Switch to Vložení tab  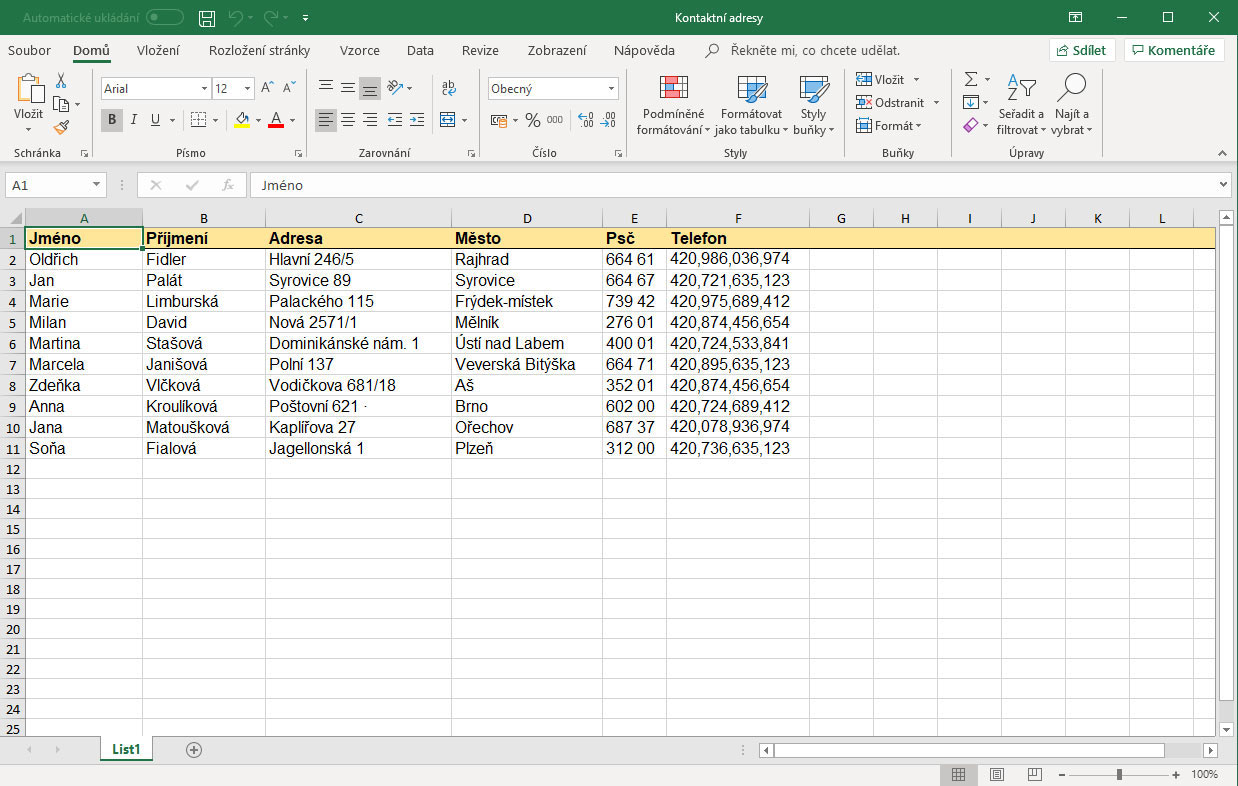coord(158,50)
